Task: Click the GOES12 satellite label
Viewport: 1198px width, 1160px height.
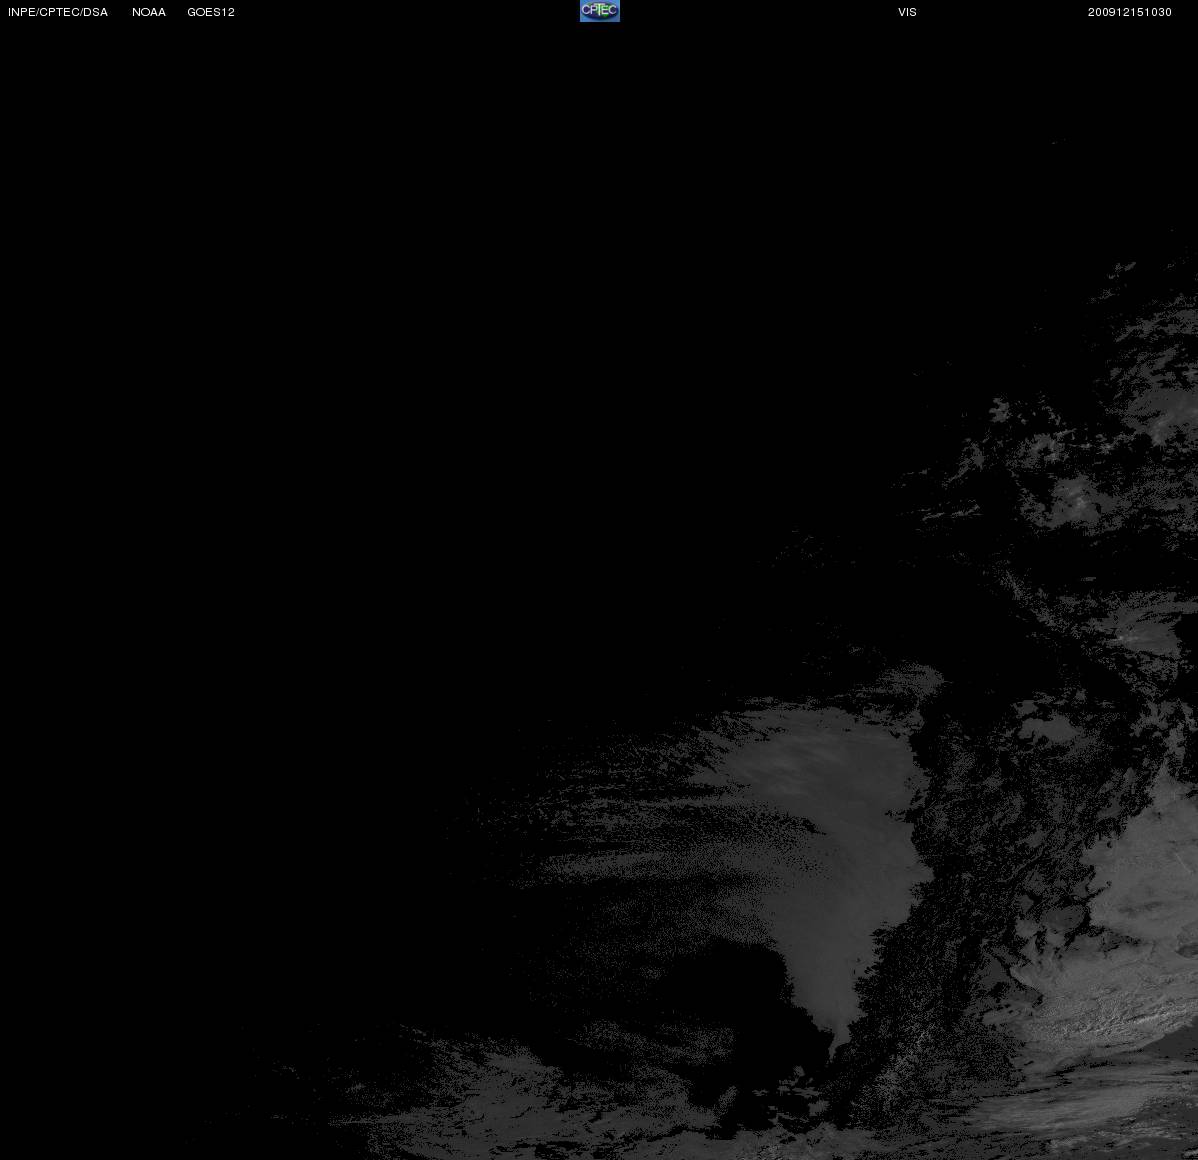Action: point(211,12)
